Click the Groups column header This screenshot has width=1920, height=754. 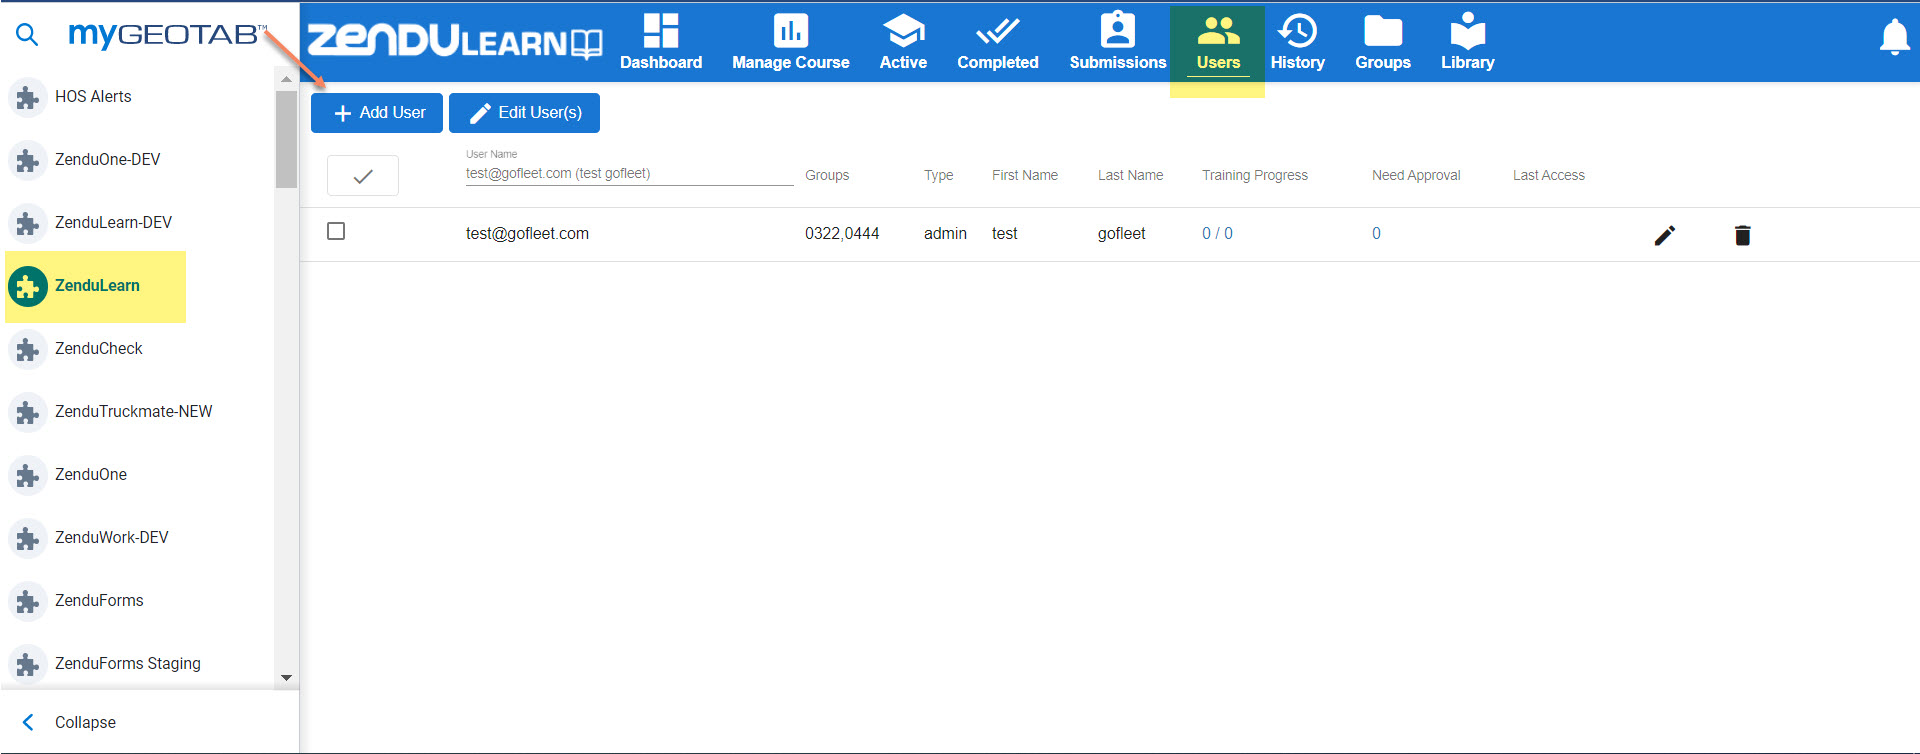(827, 175)
